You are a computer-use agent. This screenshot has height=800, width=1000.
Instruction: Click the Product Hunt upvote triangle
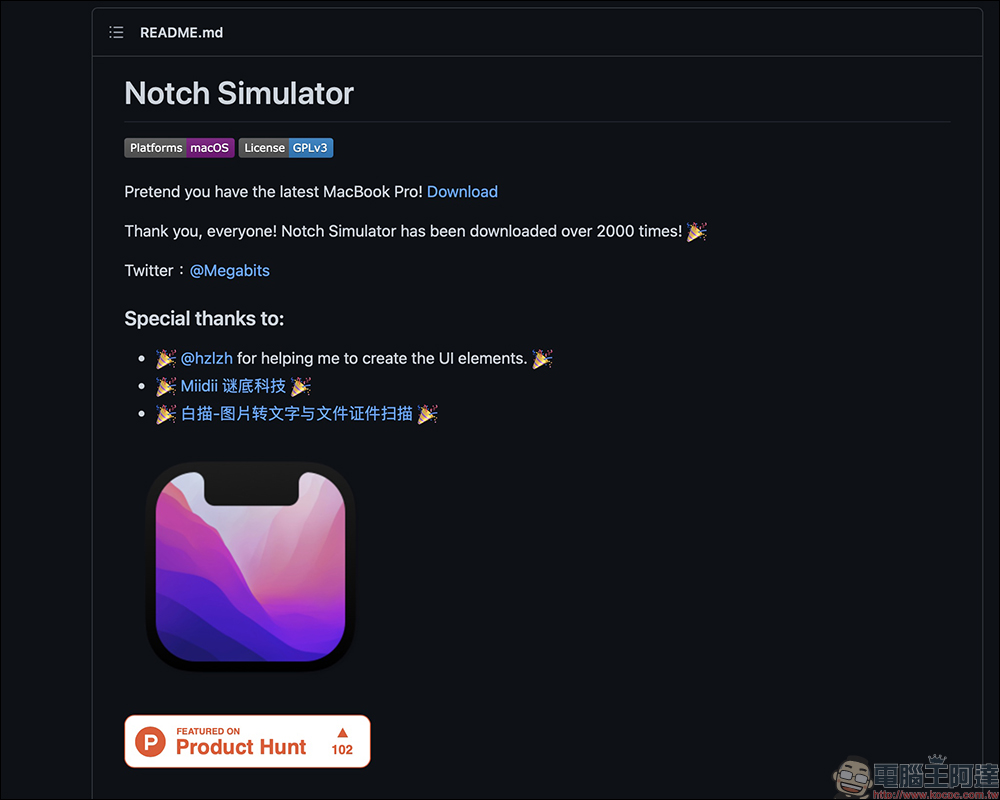coord(342,732)
